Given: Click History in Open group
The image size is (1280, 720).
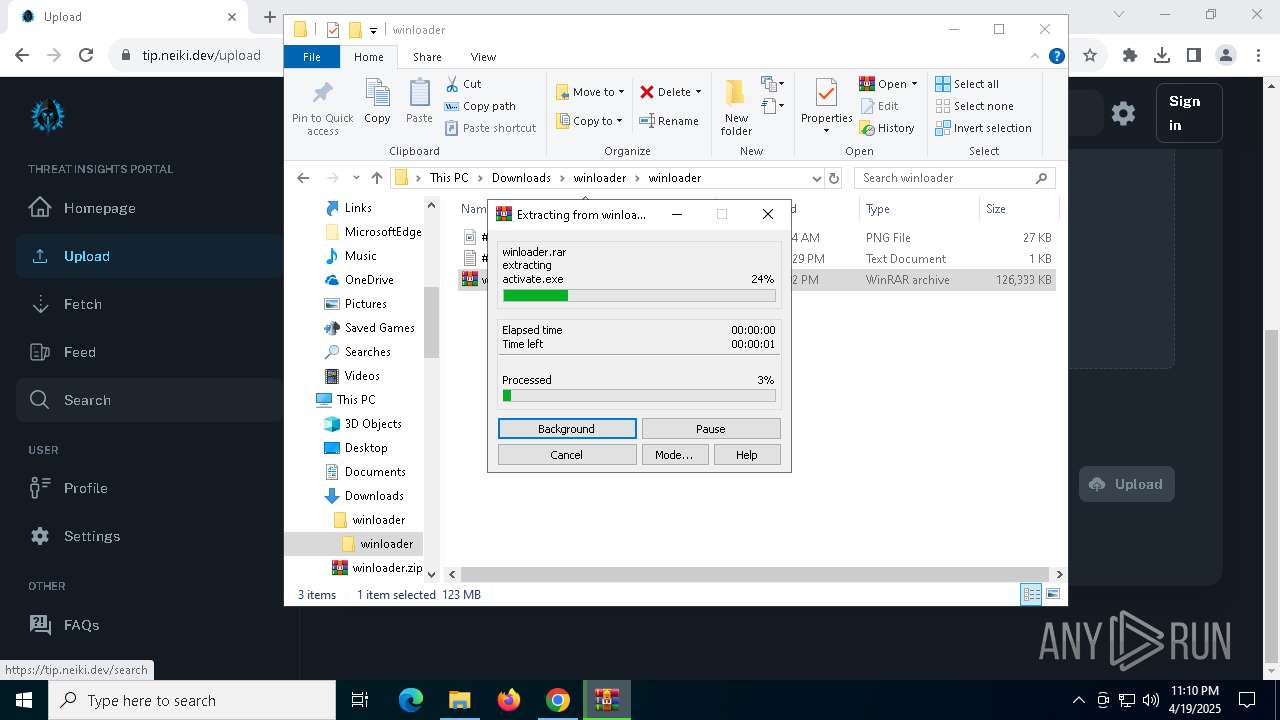Looking at the screenshot, I should [887, 128].
